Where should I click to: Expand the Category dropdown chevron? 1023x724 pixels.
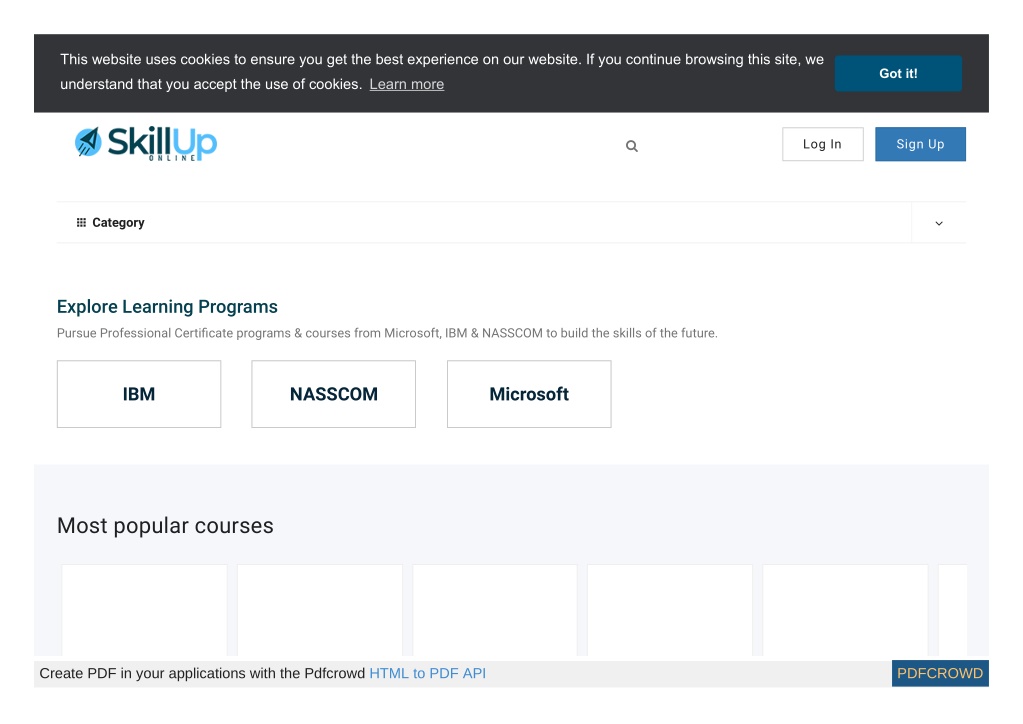(939, 223)
